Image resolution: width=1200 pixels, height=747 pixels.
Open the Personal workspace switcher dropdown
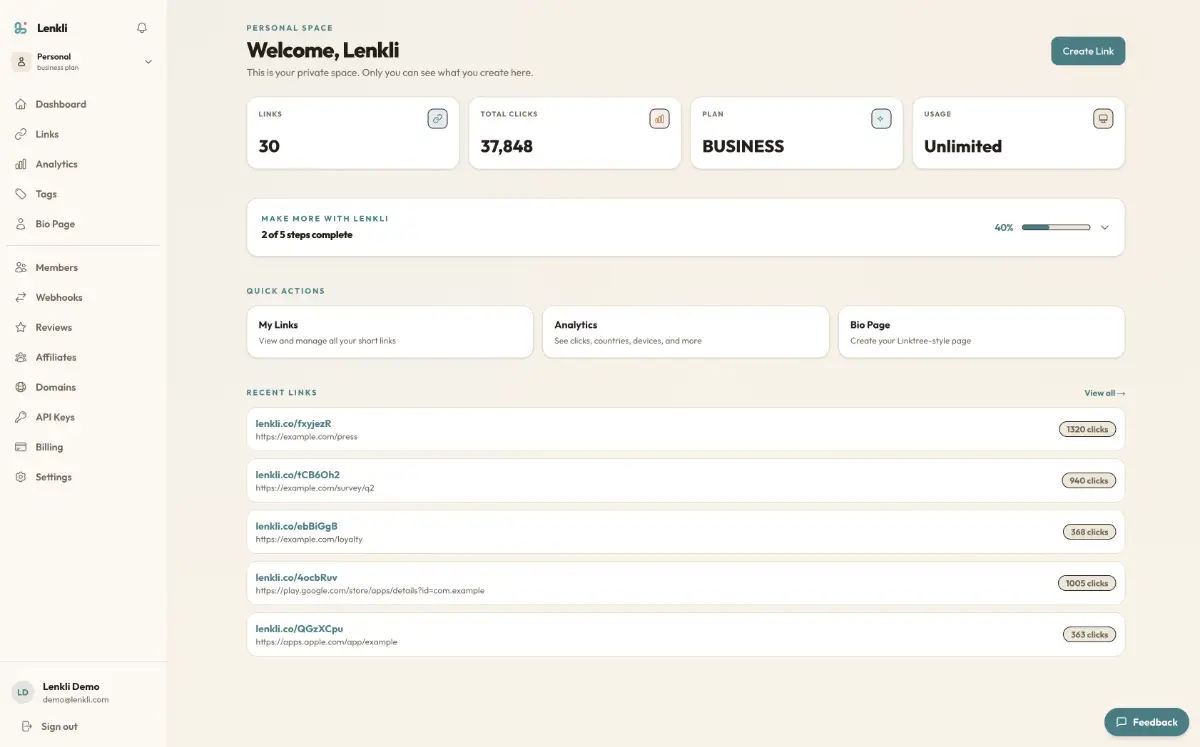pyautogui.click(x=83, y=61)
